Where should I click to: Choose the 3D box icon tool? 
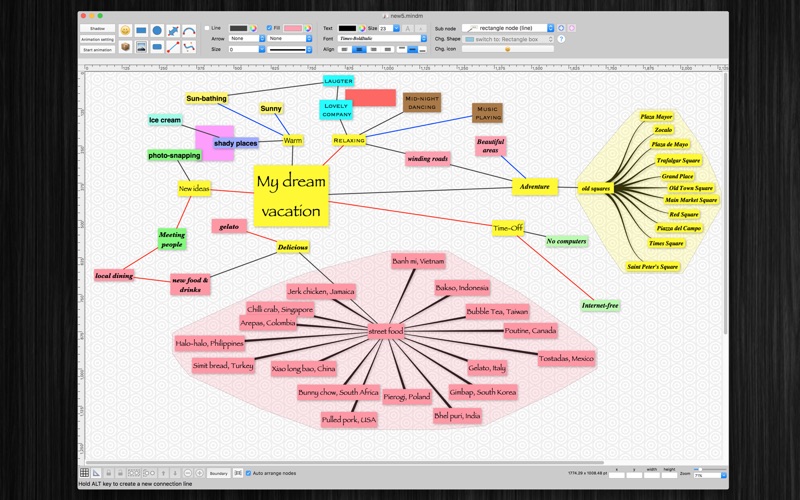[126, 47]
